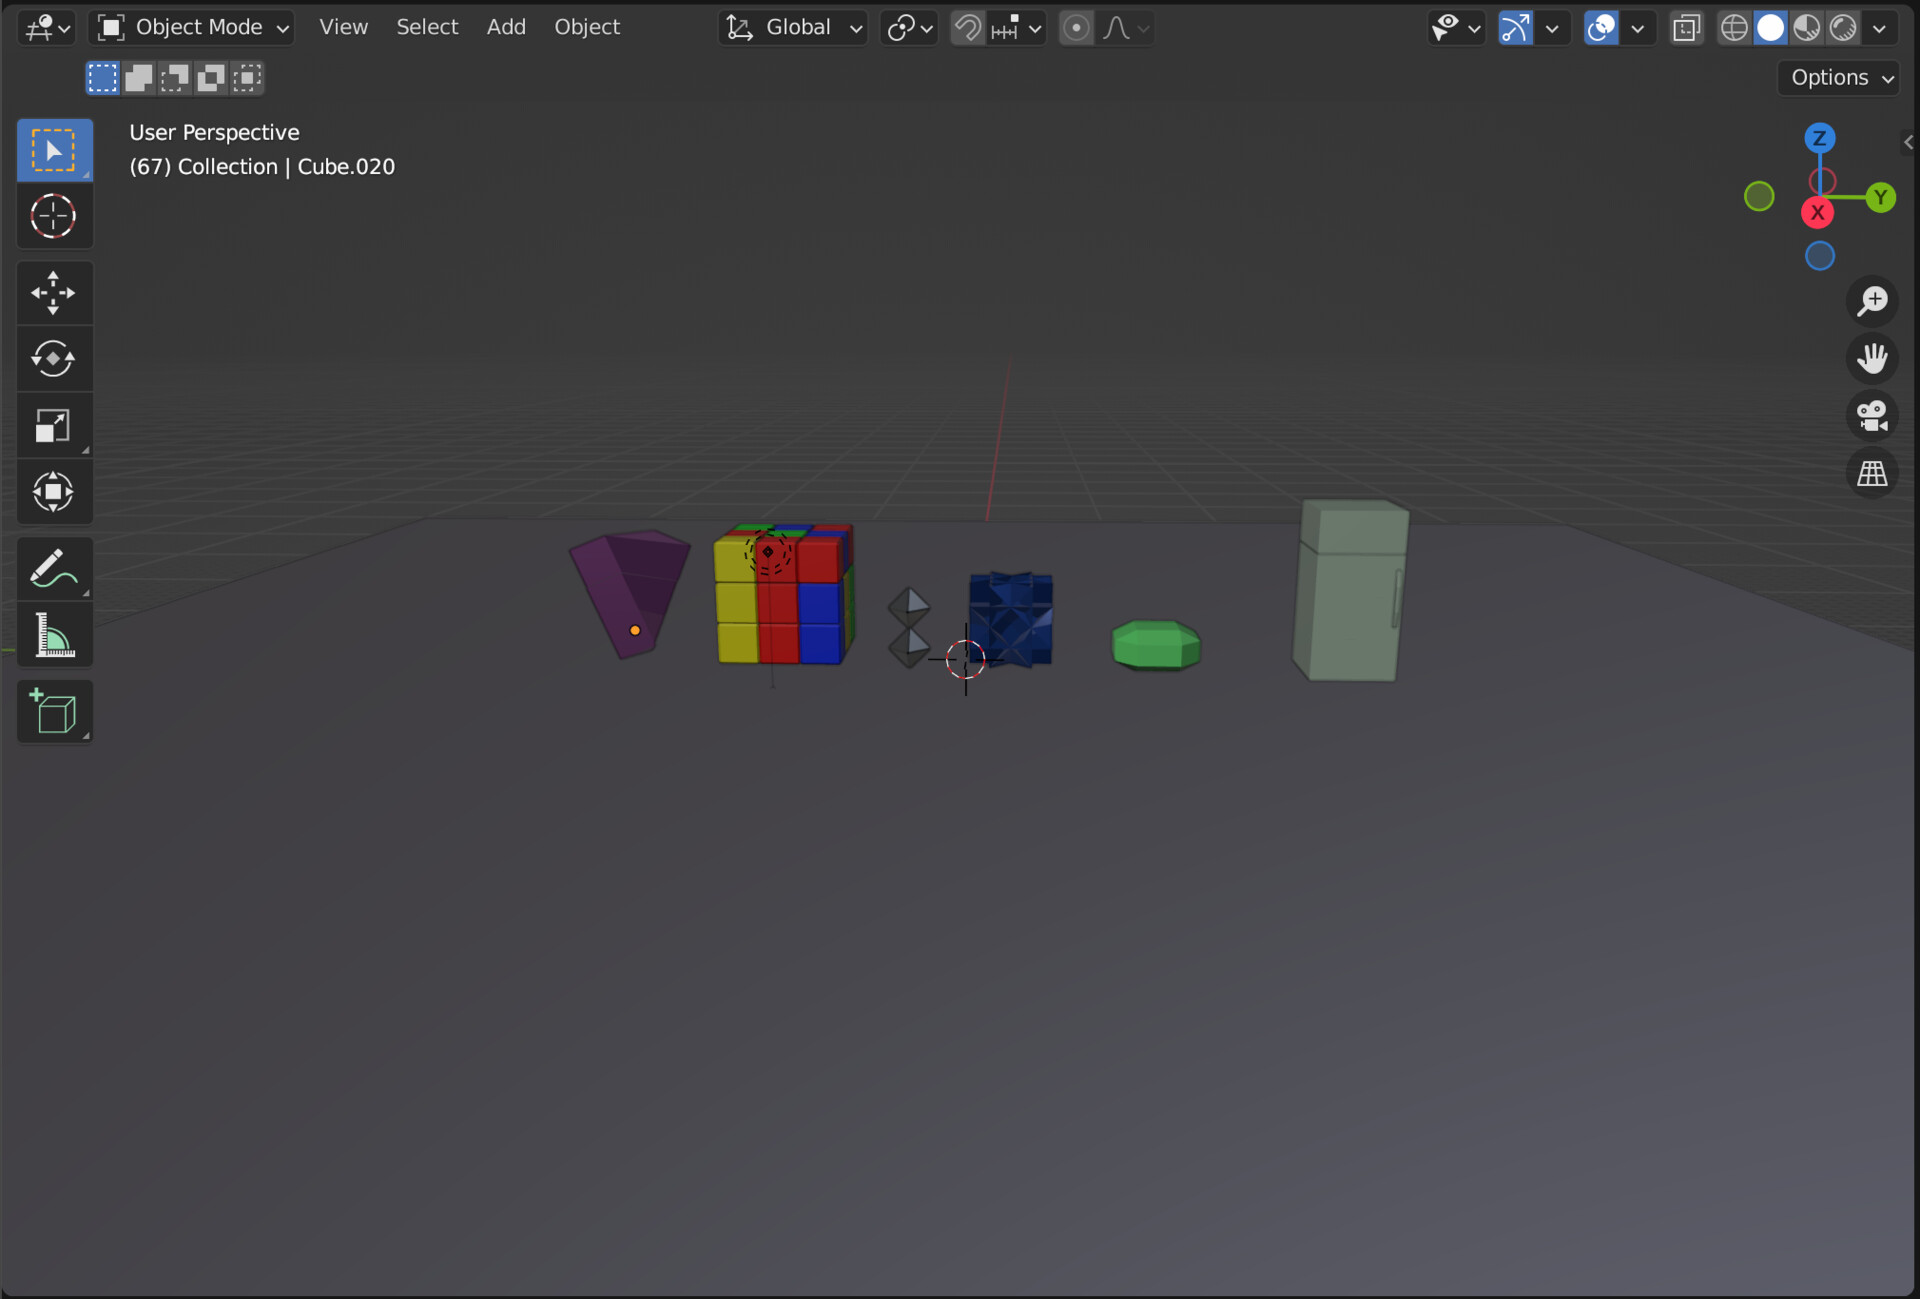
Task: Select the Move tool in the toolbar
Action: tap(54, 292)
